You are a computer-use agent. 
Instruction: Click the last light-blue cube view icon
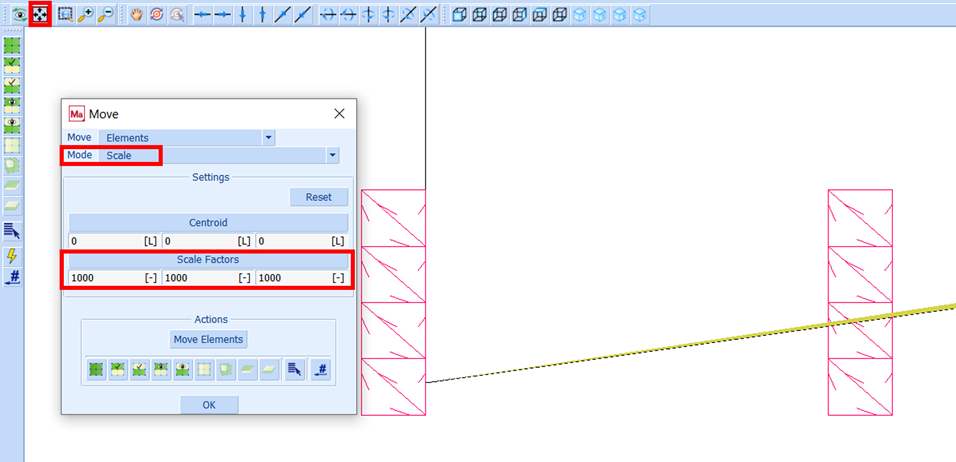(639, 15)
